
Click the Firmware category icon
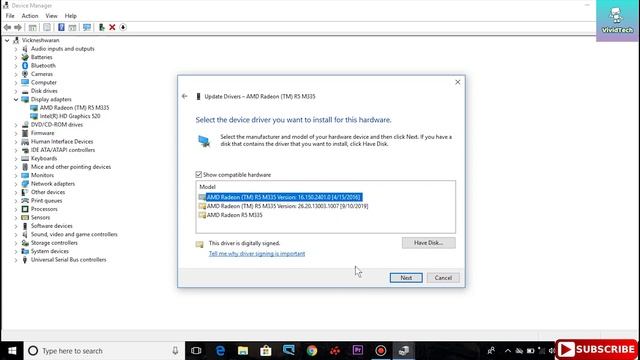(x=25, y=133)
